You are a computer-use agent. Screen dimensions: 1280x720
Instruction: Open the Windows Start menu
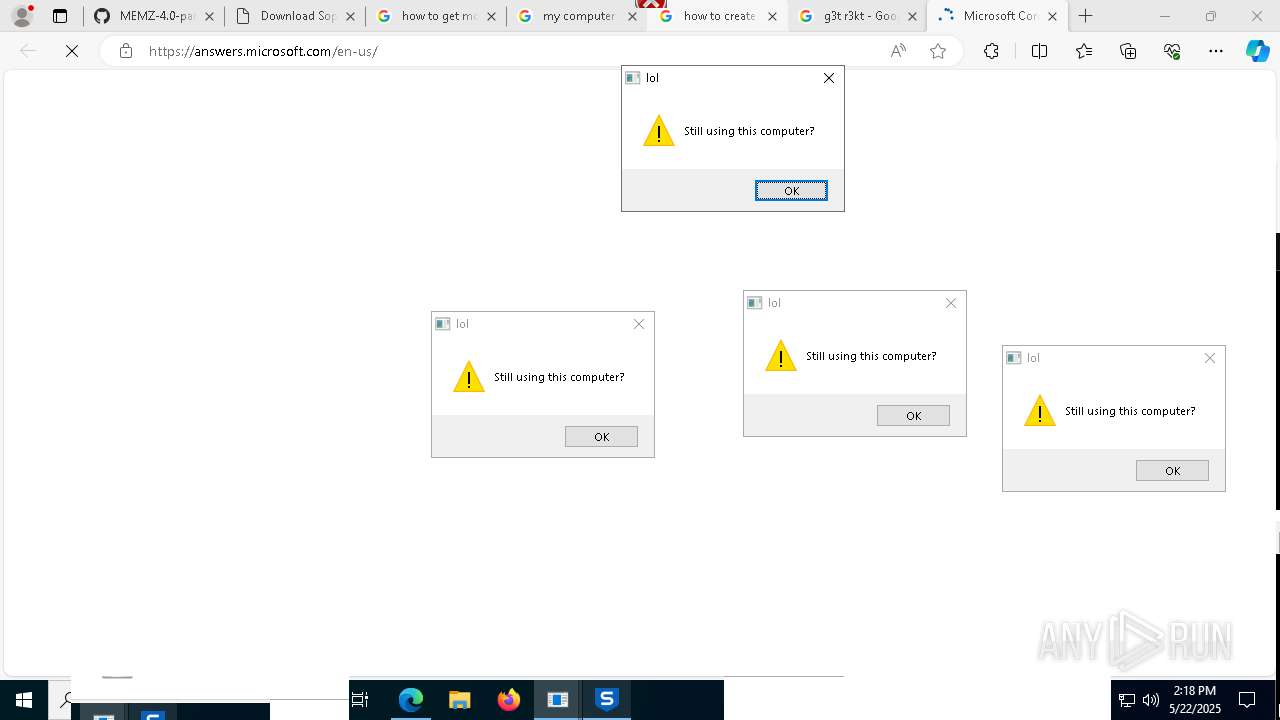tap(24, 700)
